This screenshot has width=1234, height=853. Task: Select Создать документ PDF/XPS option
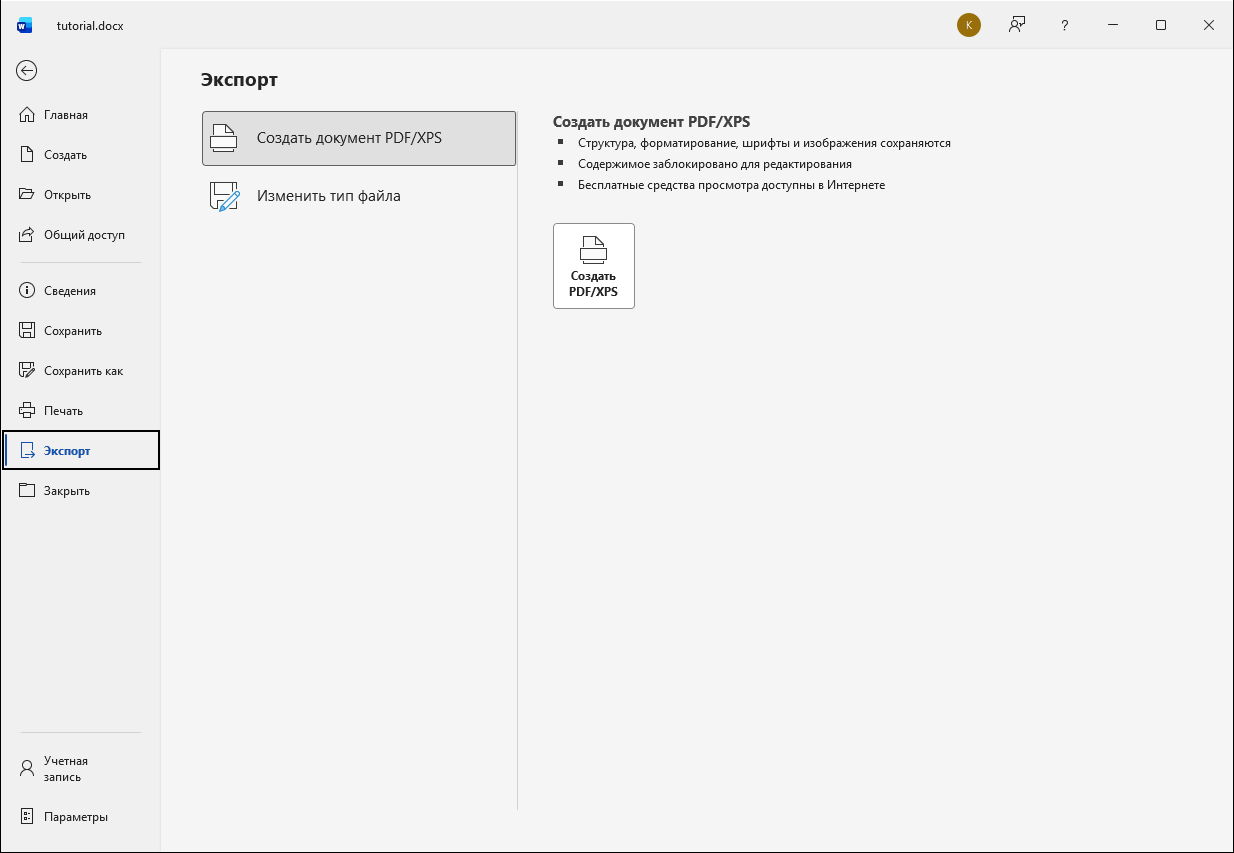tap(359, 138)
